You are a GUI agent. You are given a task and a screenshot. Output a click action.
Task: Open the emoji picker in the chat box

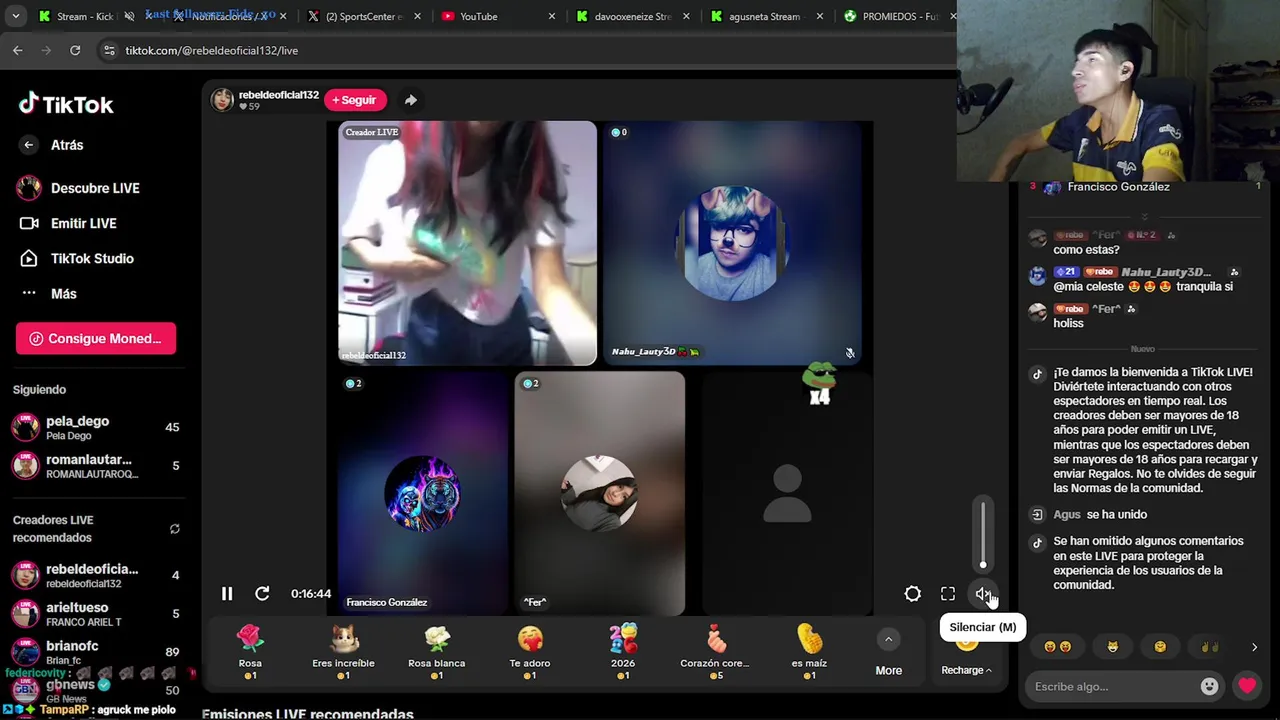coord(1209,686)
